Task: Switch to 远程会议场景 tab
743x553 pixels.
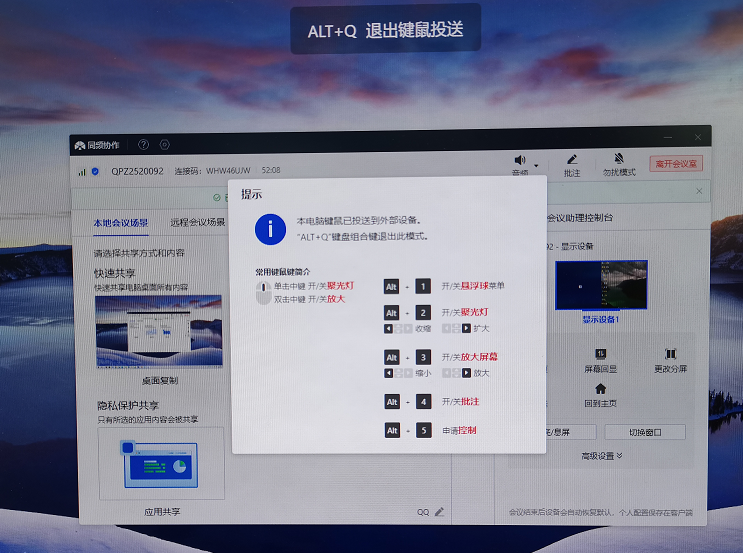Action: click(197, 222)
